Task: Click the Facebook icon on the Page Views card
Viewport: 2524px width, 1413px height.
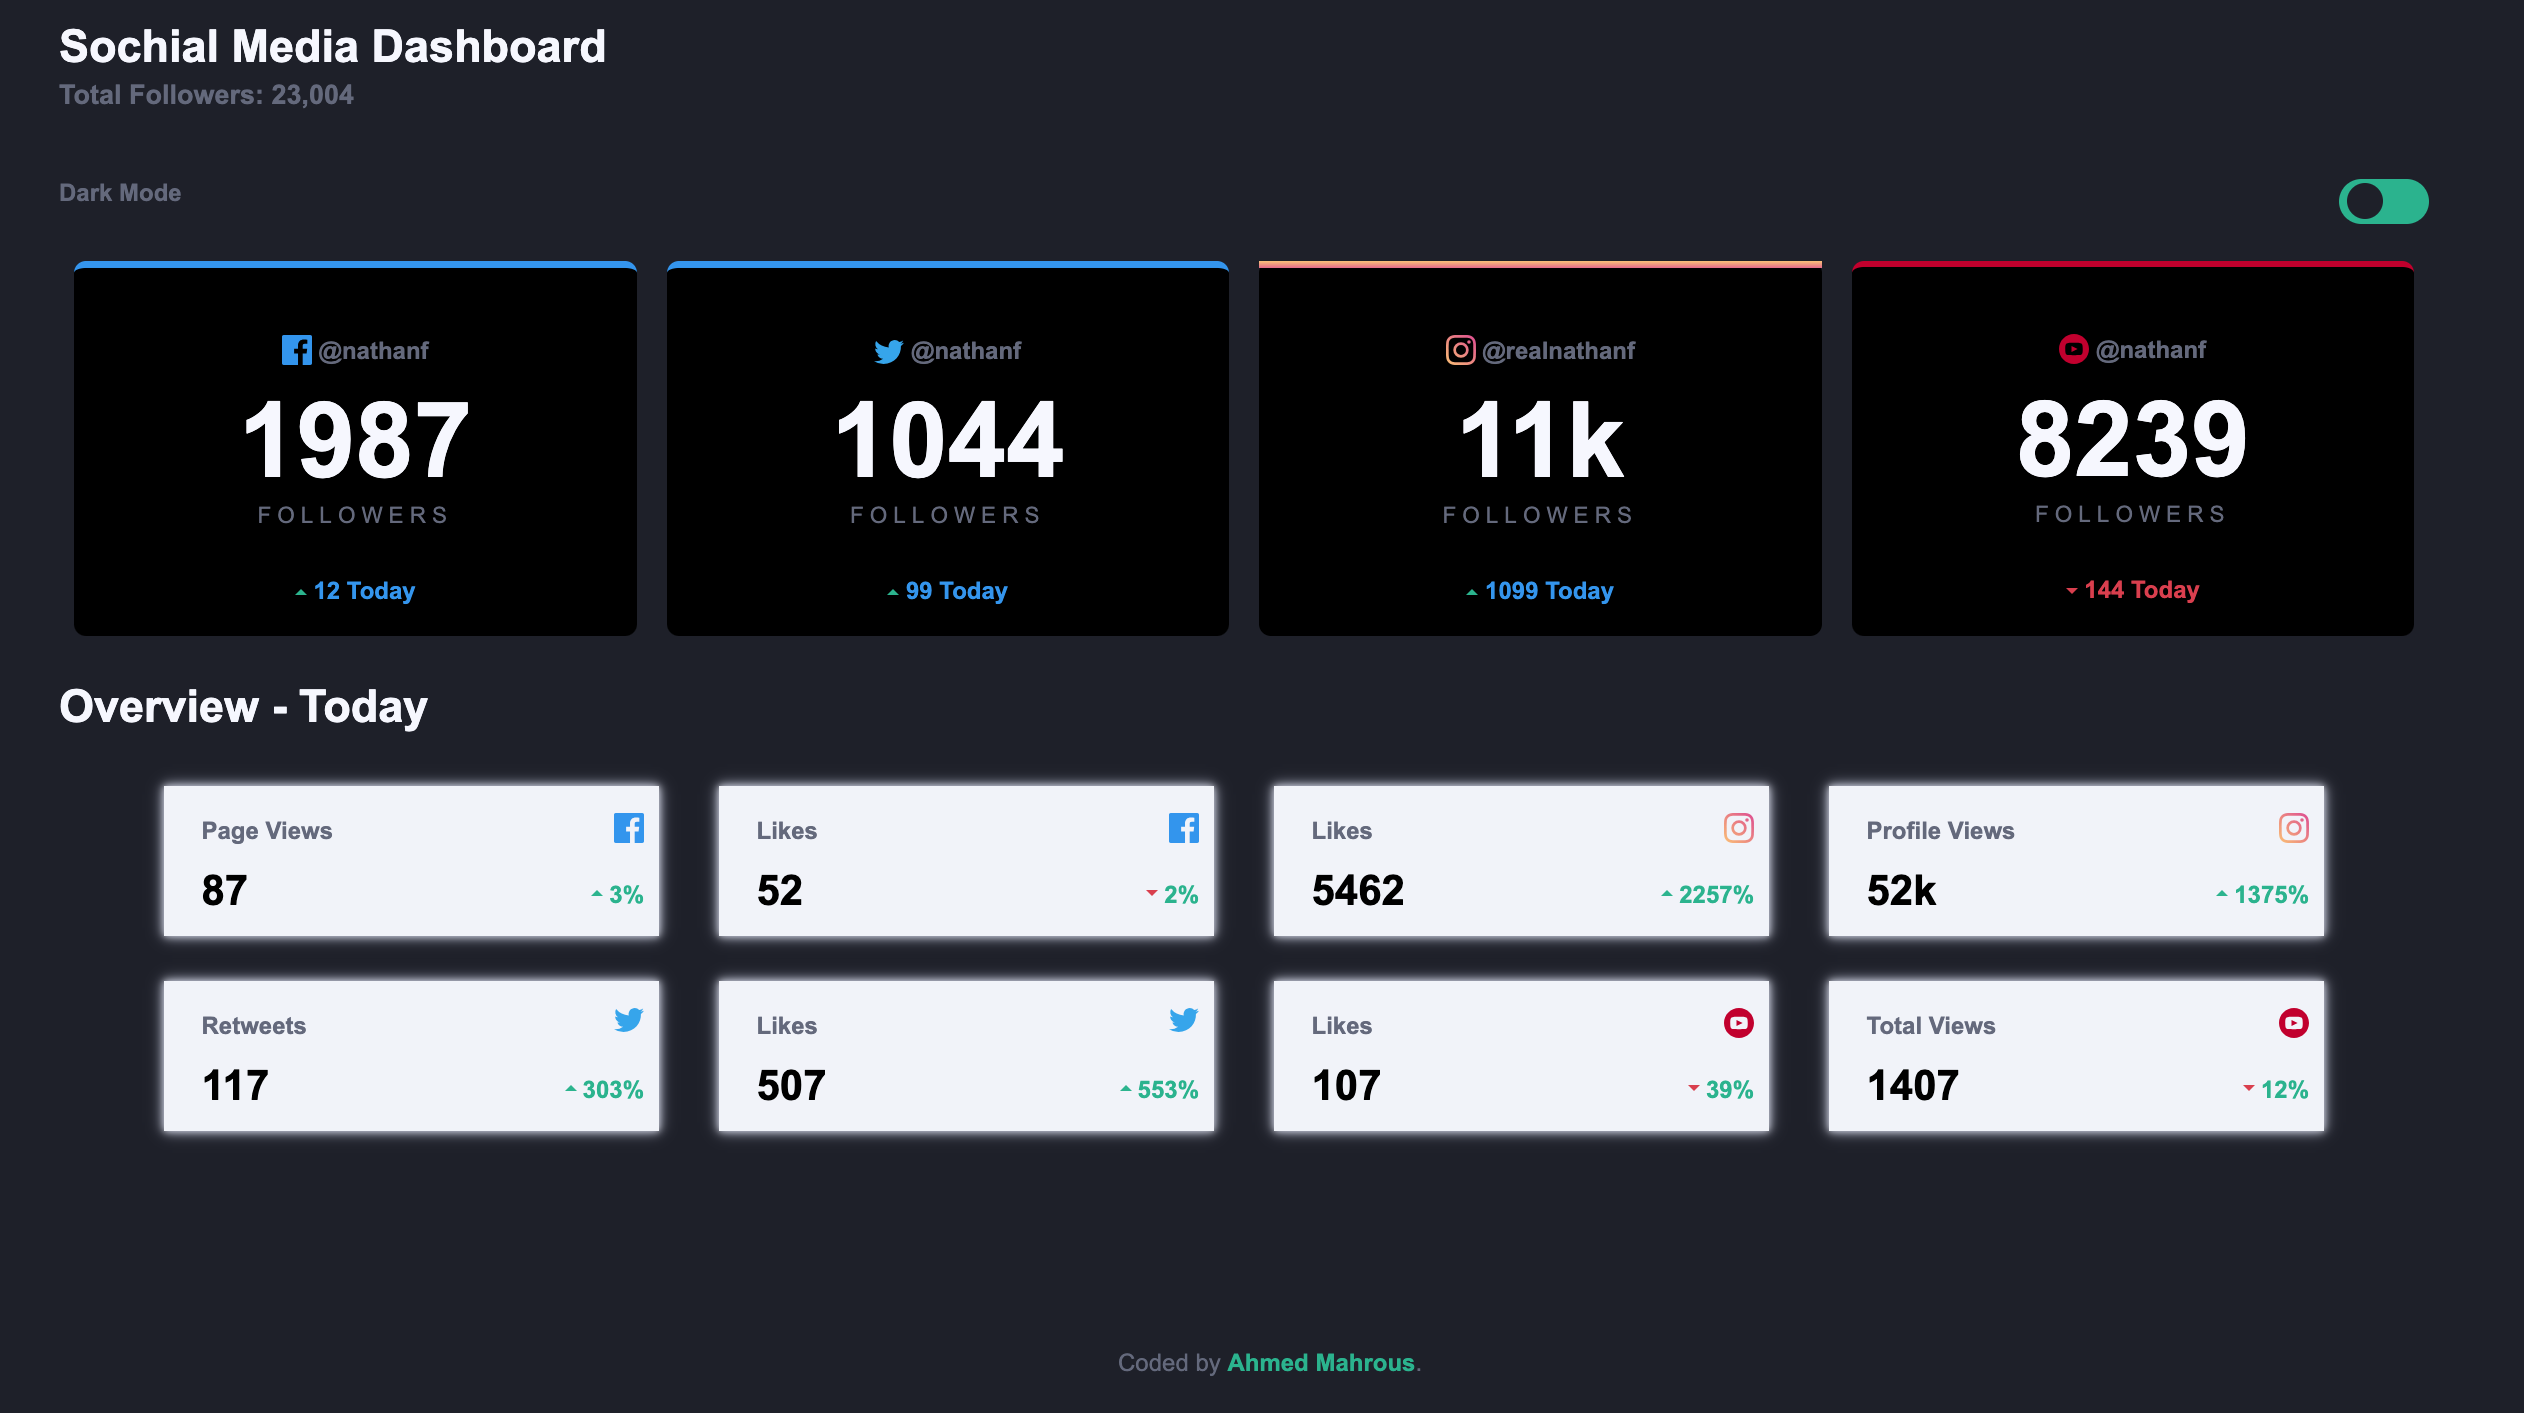Action: pos(628,828)
